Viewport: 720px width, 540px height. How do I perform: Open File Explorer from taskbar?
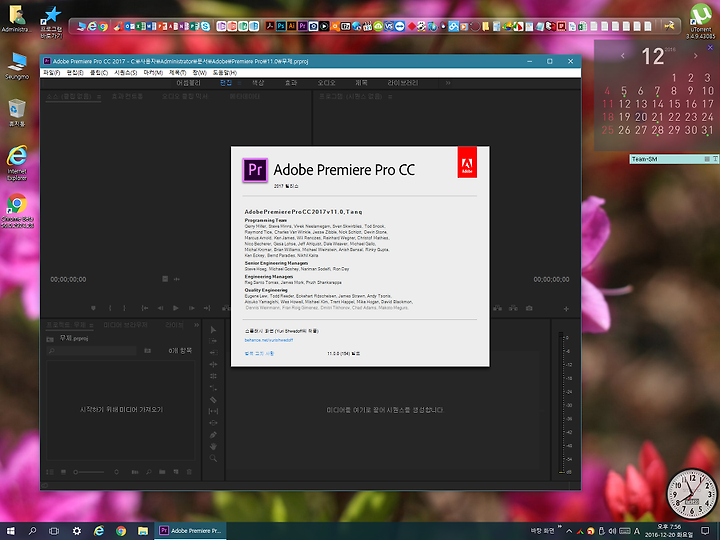[x=143, y=531]
